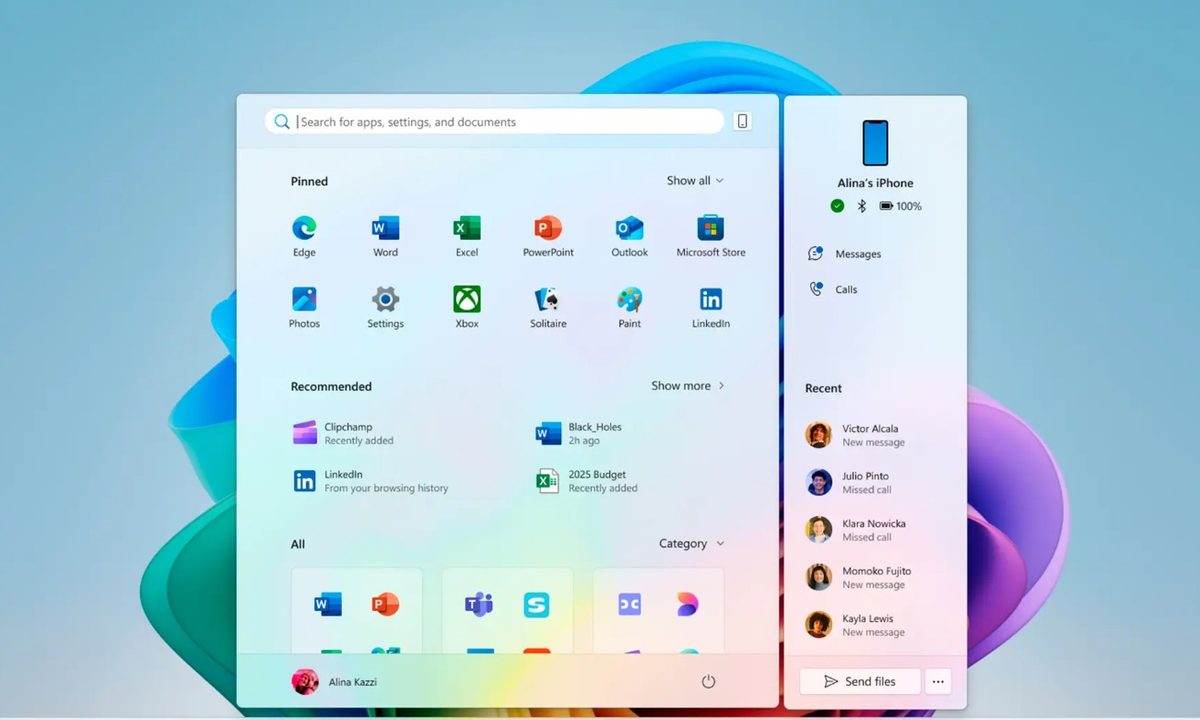Launch Solitaire
The image size is (1200, 720).
point(547,300)
